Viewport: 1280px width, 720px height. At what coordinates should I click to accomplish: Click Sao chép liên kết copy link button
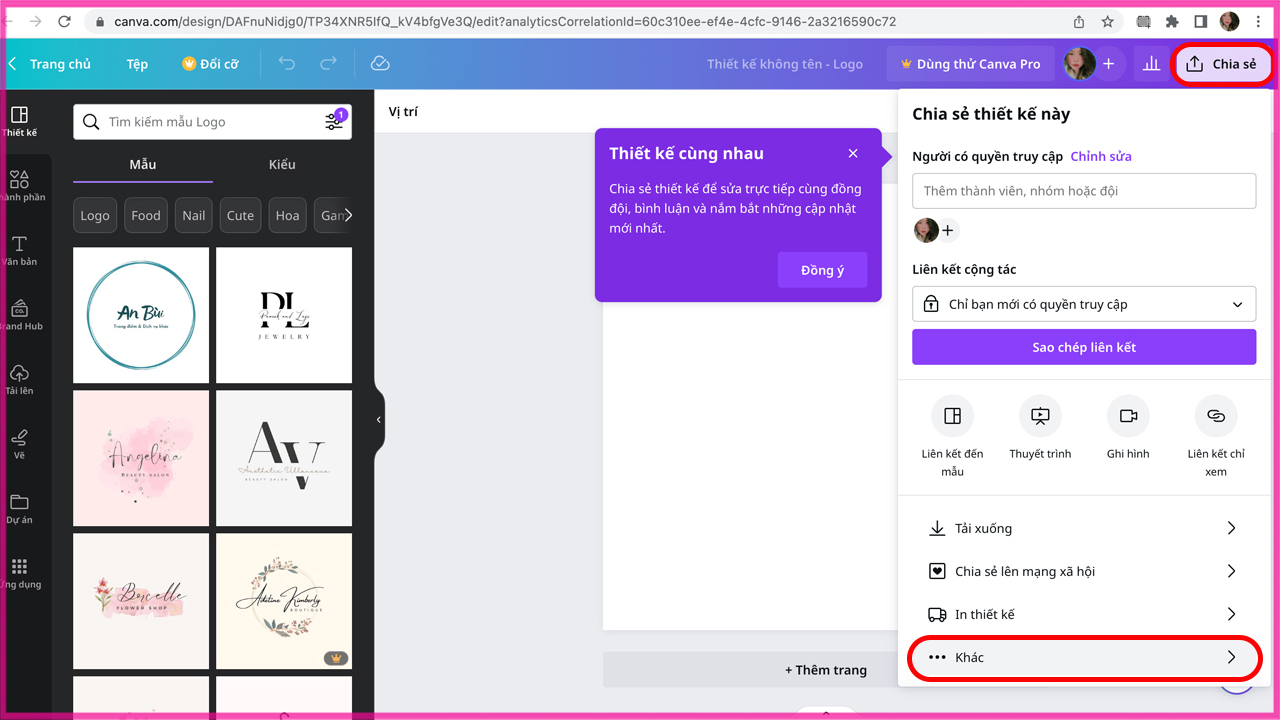[1084, 347]
